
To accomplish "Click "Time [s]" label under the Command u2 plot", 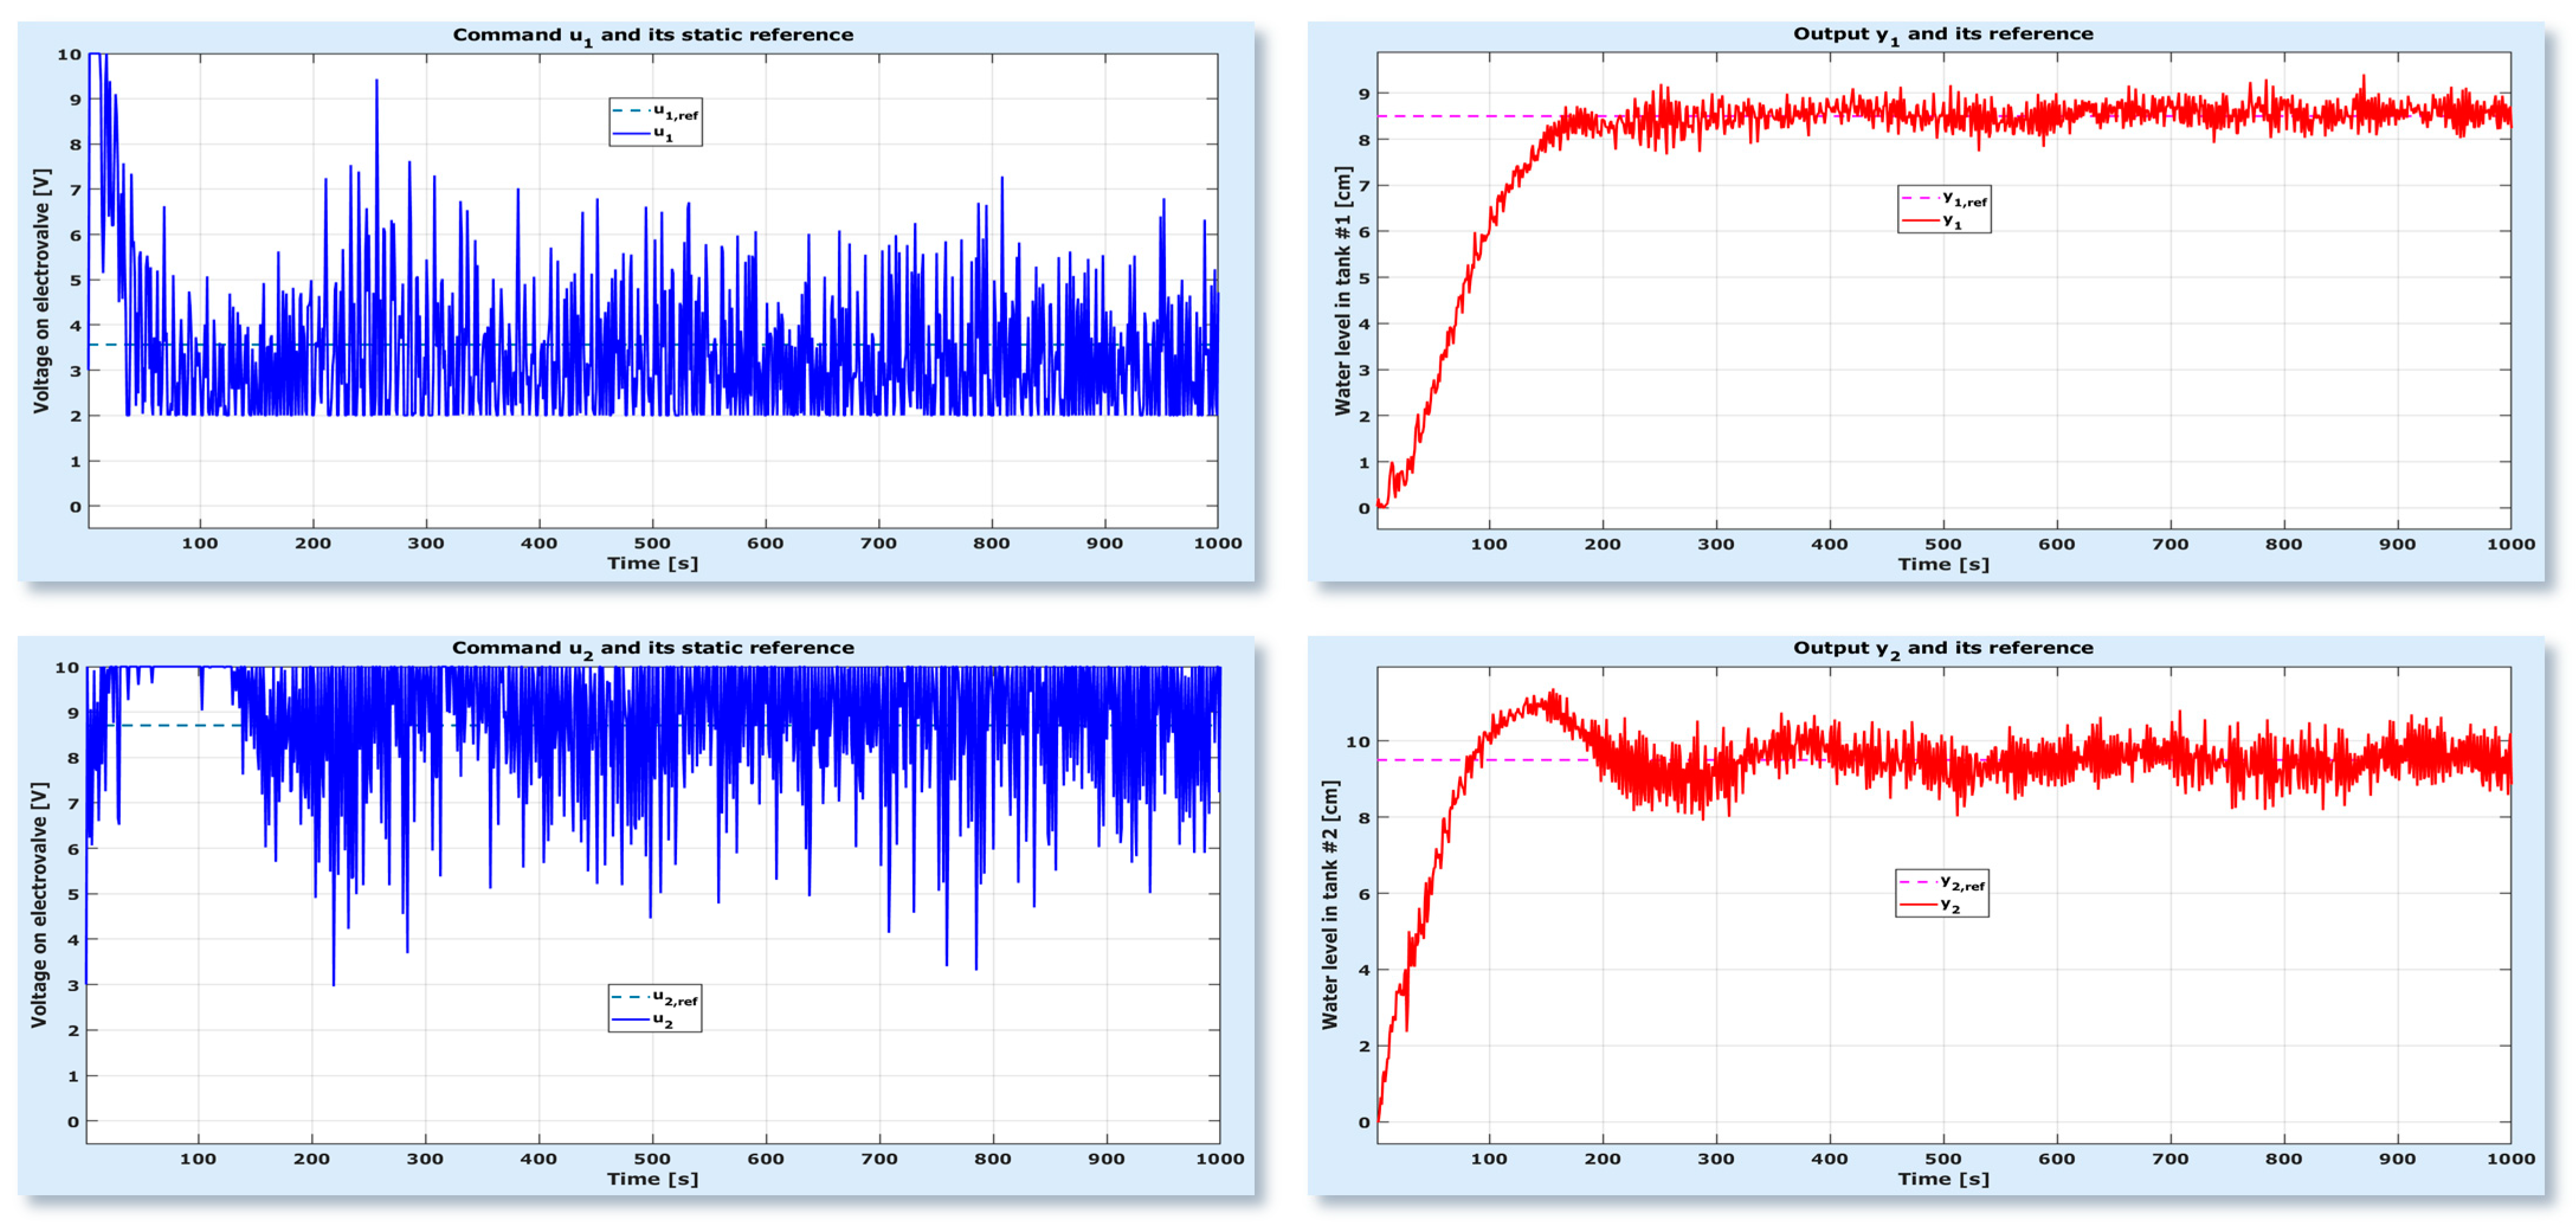I will tap(653, 1179).
